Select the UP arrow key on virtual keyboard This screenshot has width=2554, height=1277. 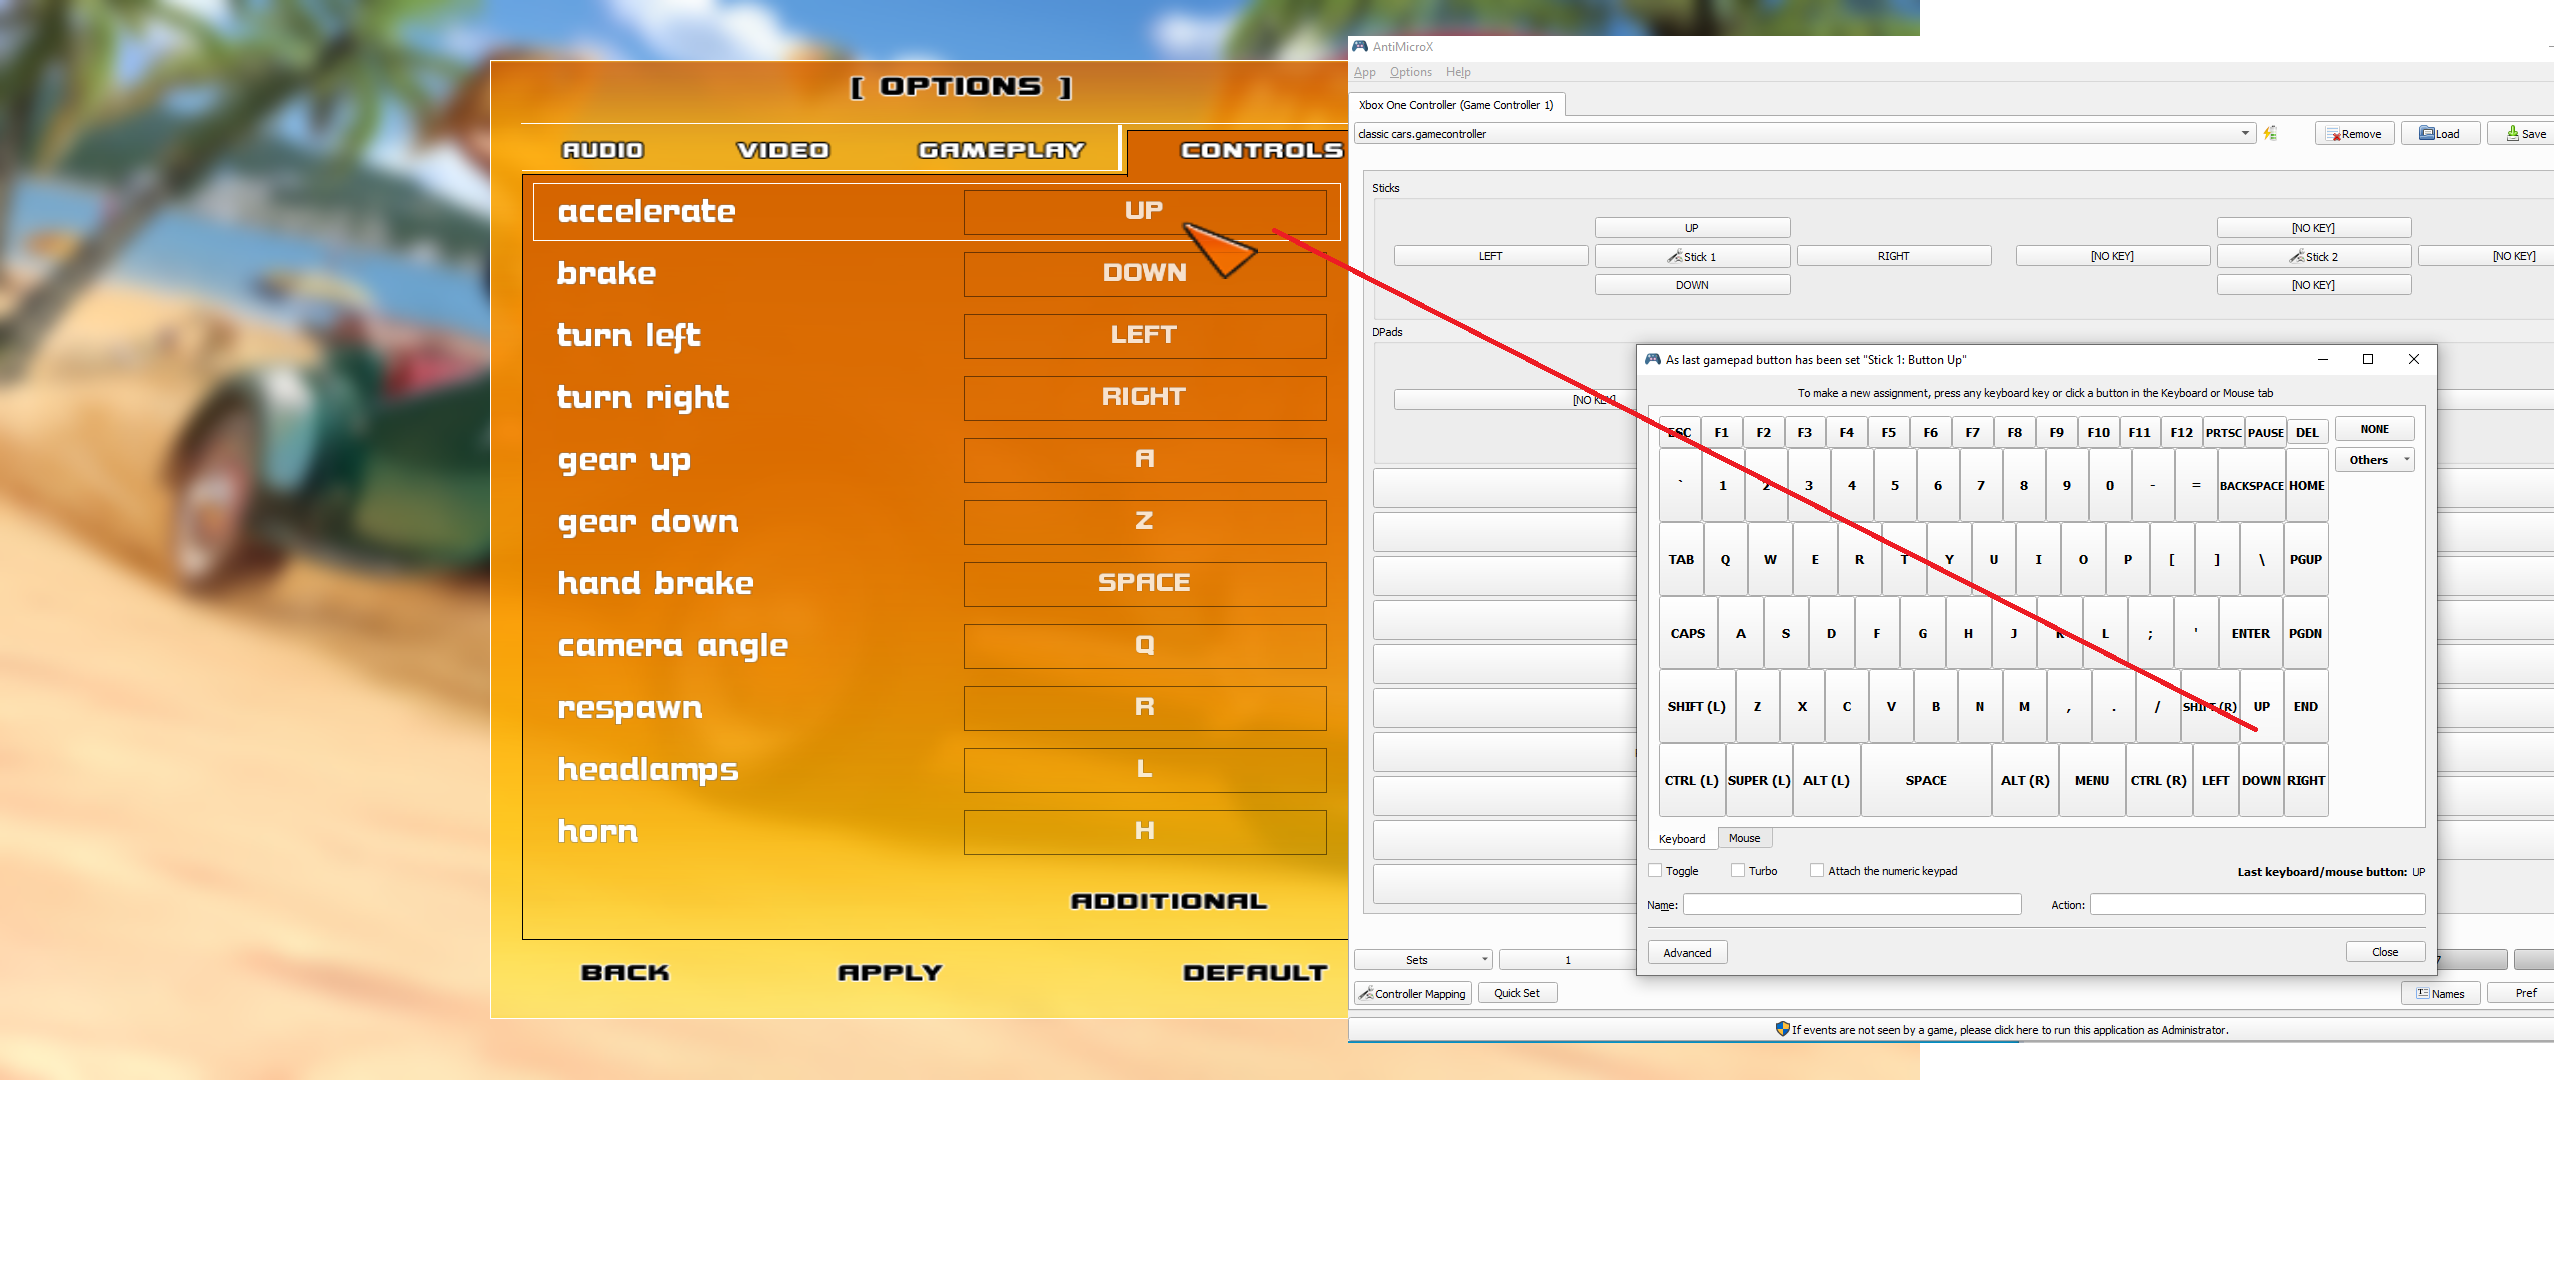click(x=2261, y=706)
